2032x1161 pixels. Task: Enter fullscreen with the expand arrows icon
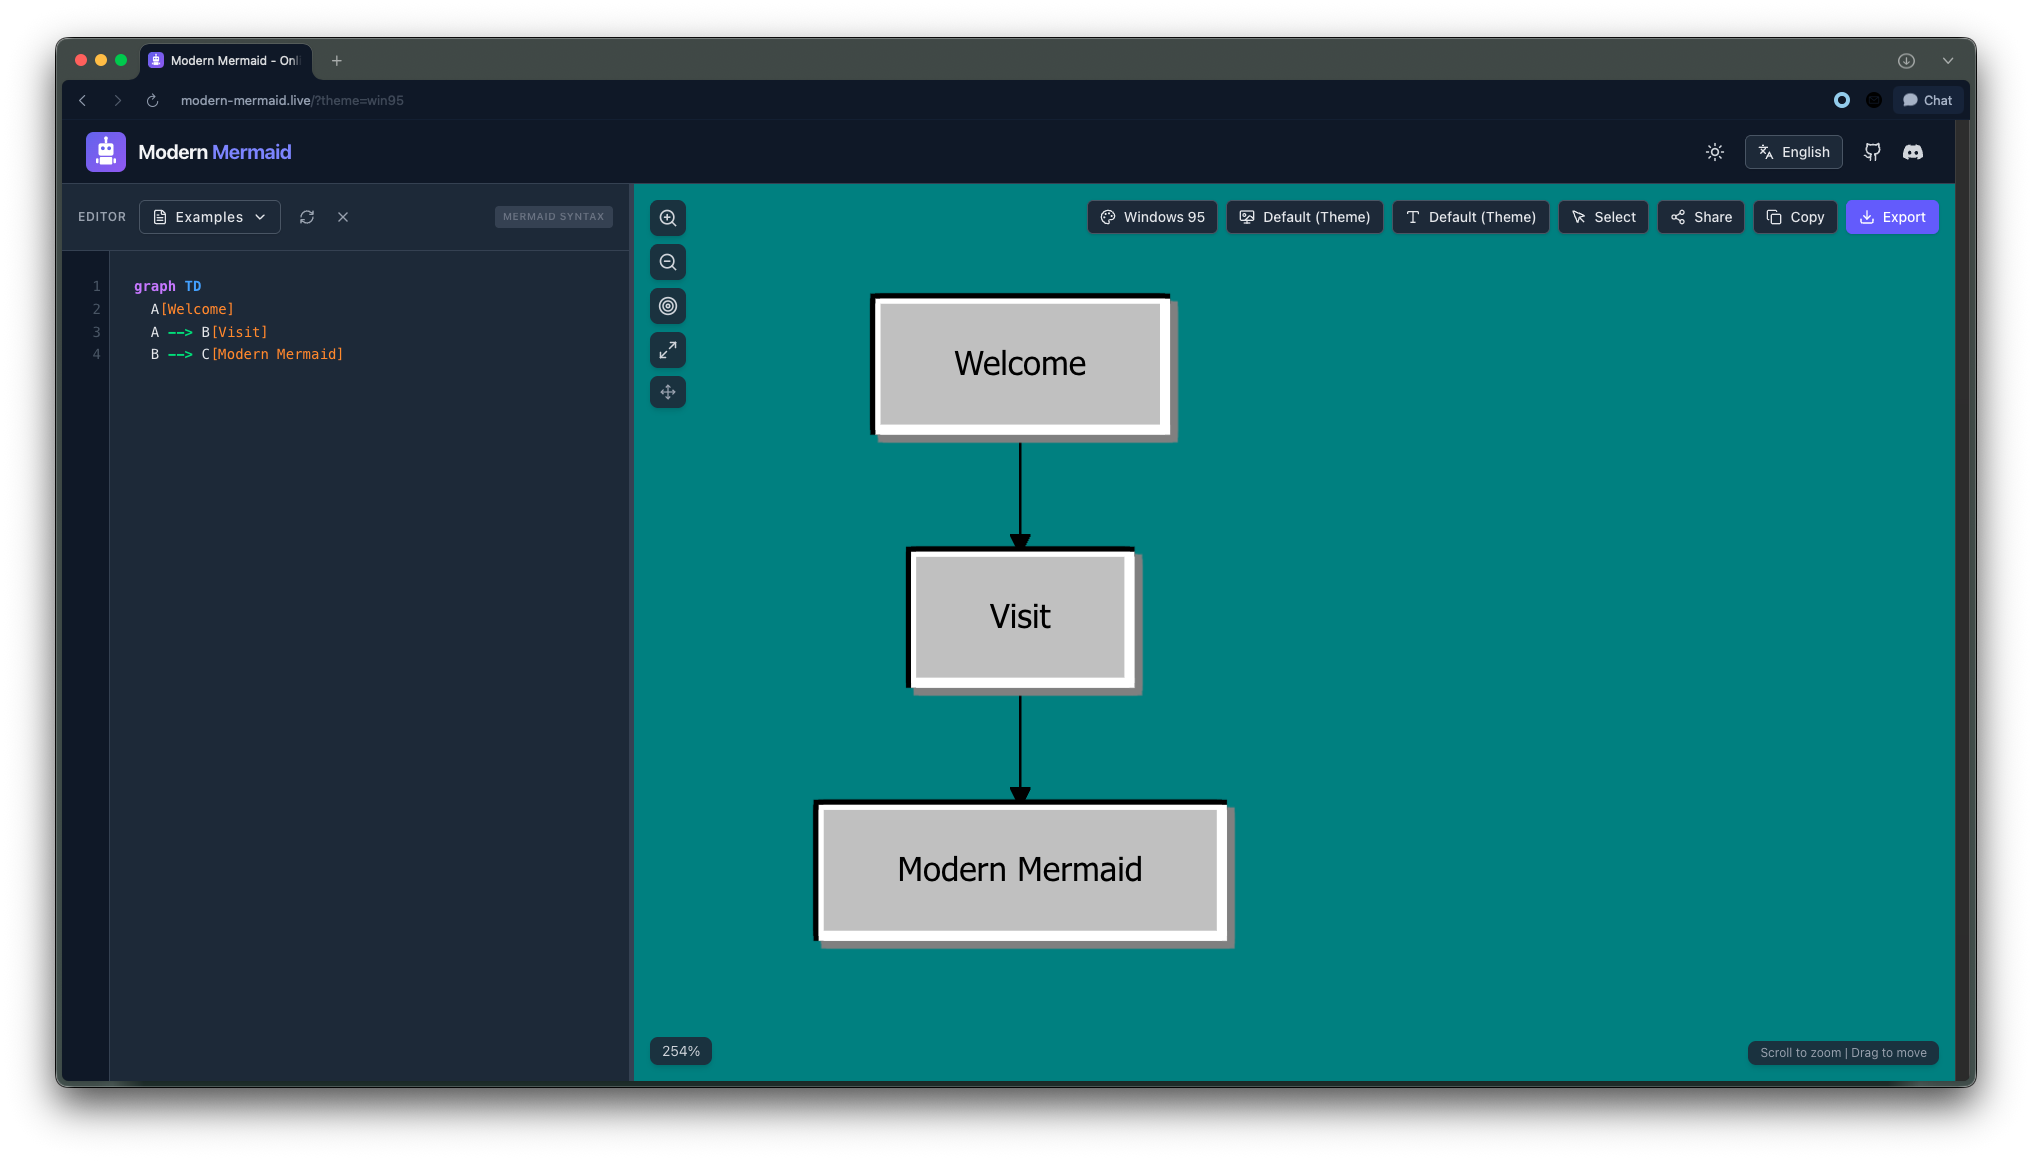668,350
